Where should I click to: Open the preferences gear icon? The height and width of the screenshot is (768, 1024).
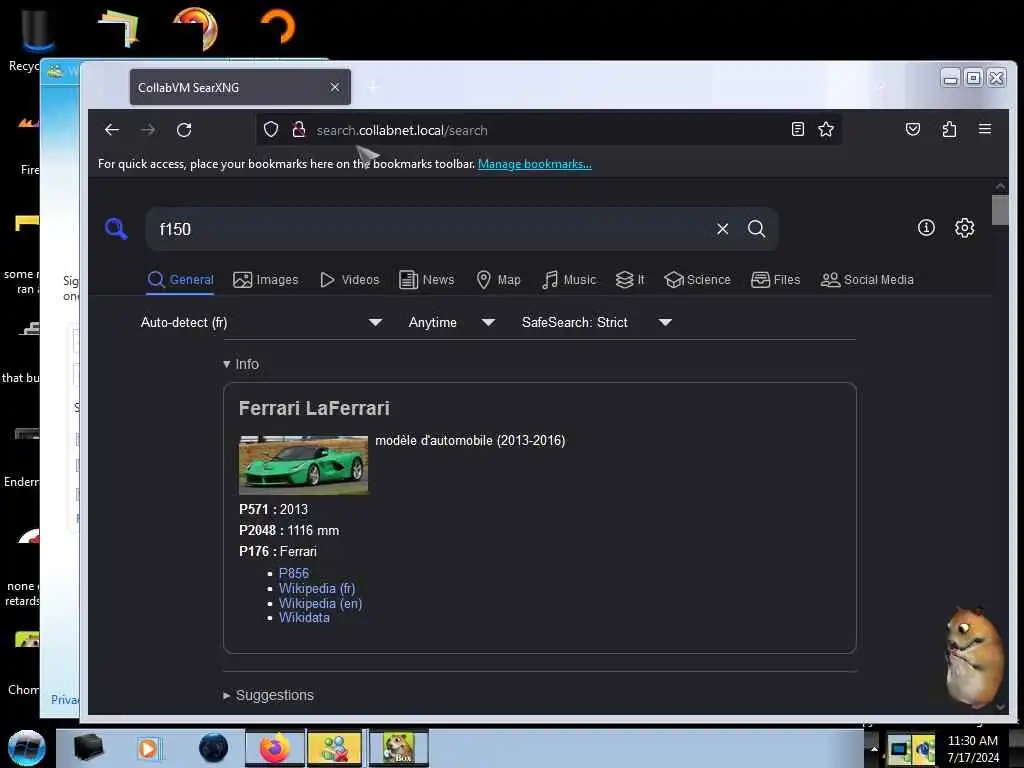click(x=965, y=227)
